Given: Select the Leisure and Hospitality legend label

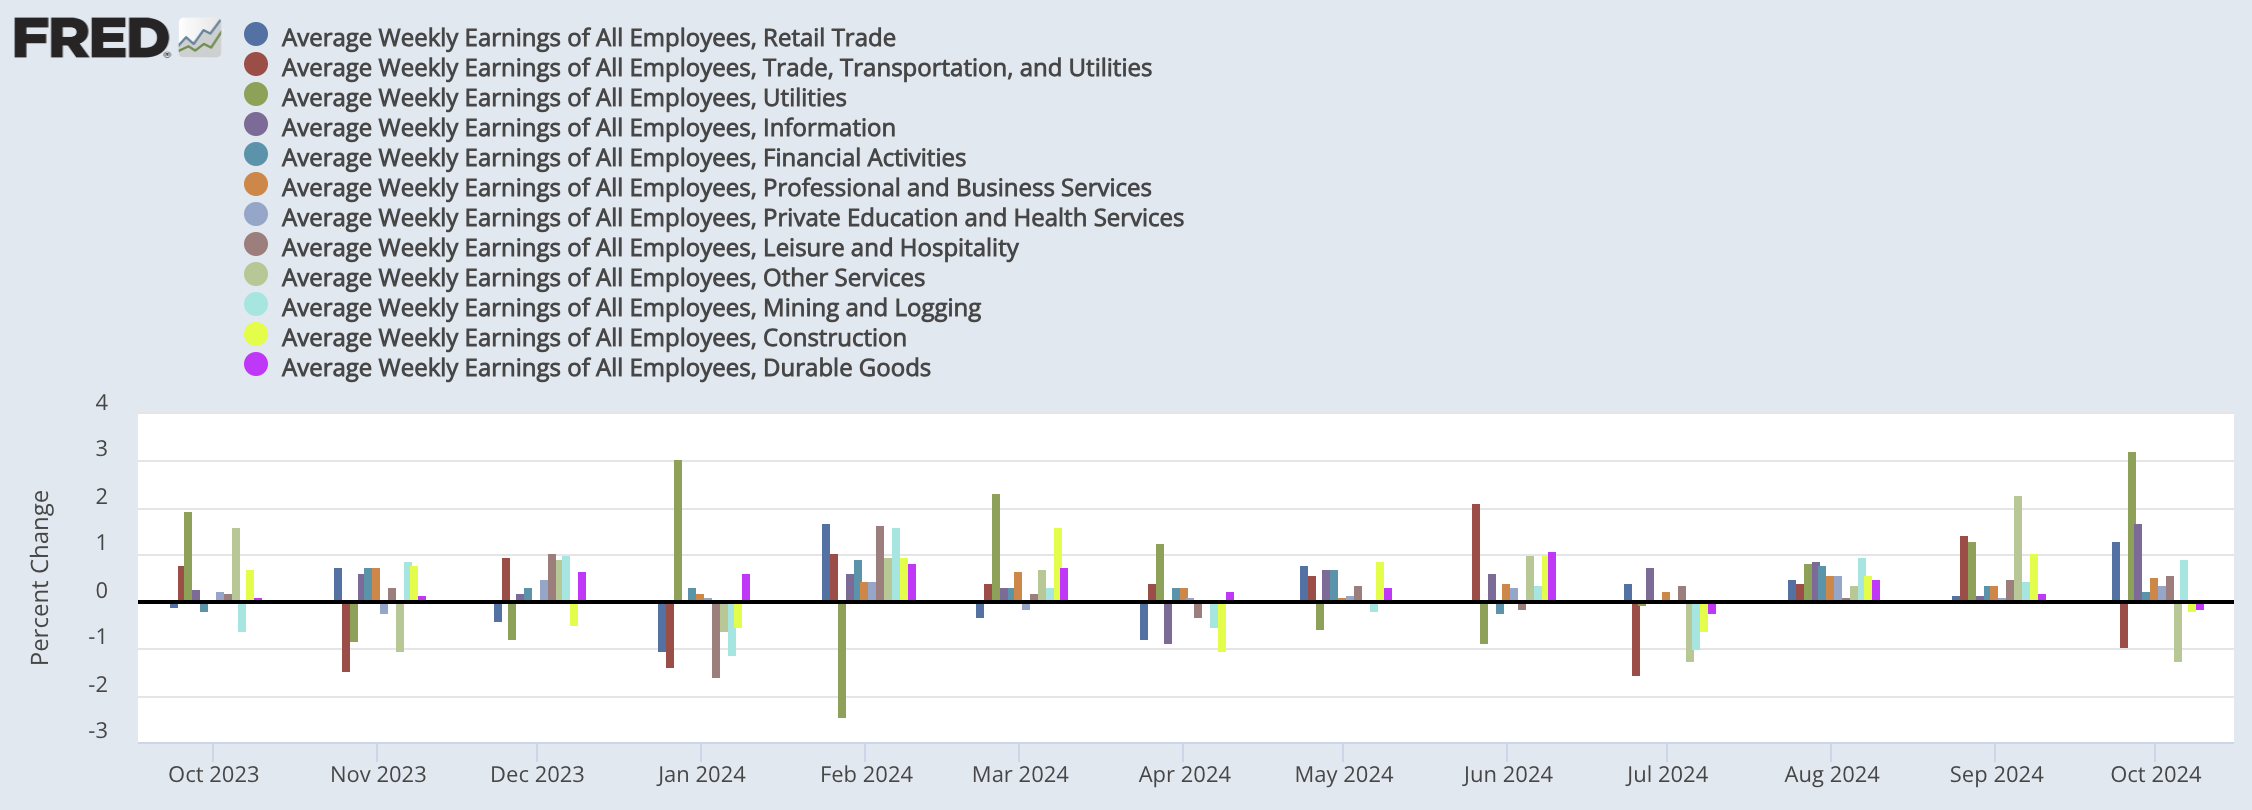Looking at the screenshot, I should coord(649,248).
